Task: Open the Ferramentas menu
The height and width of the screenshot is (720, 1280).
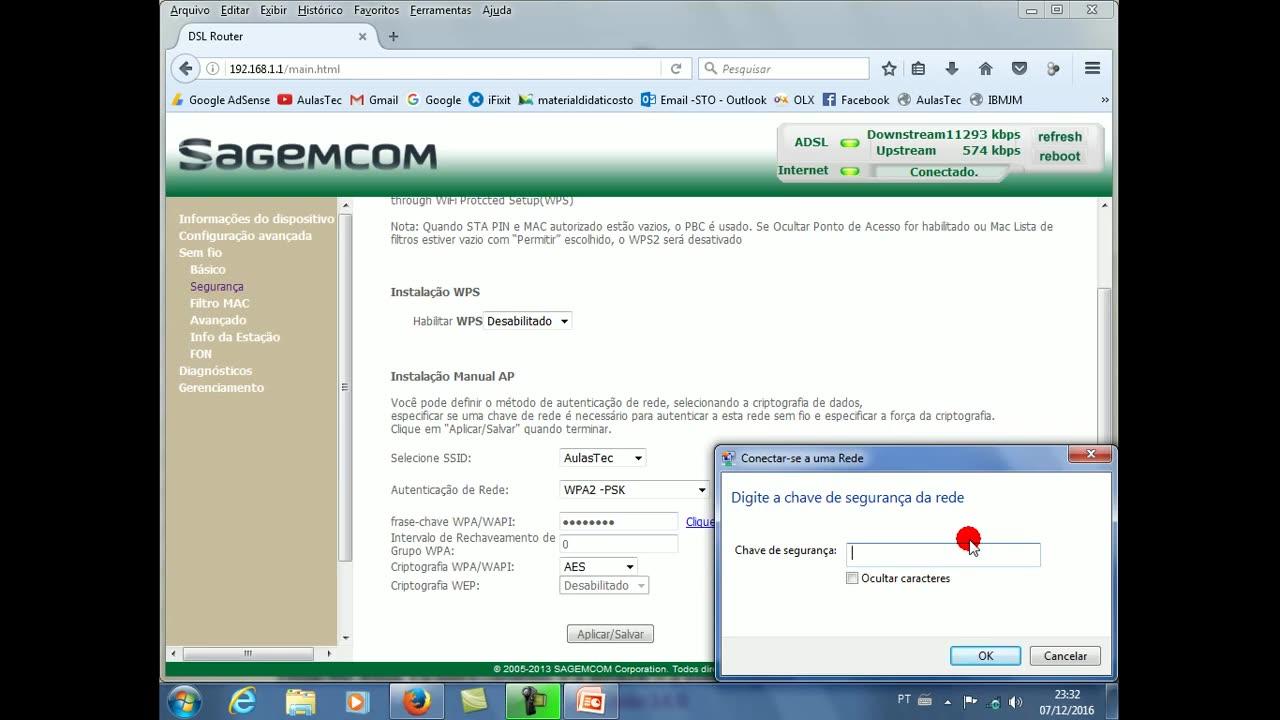Action: coord(440,10)
